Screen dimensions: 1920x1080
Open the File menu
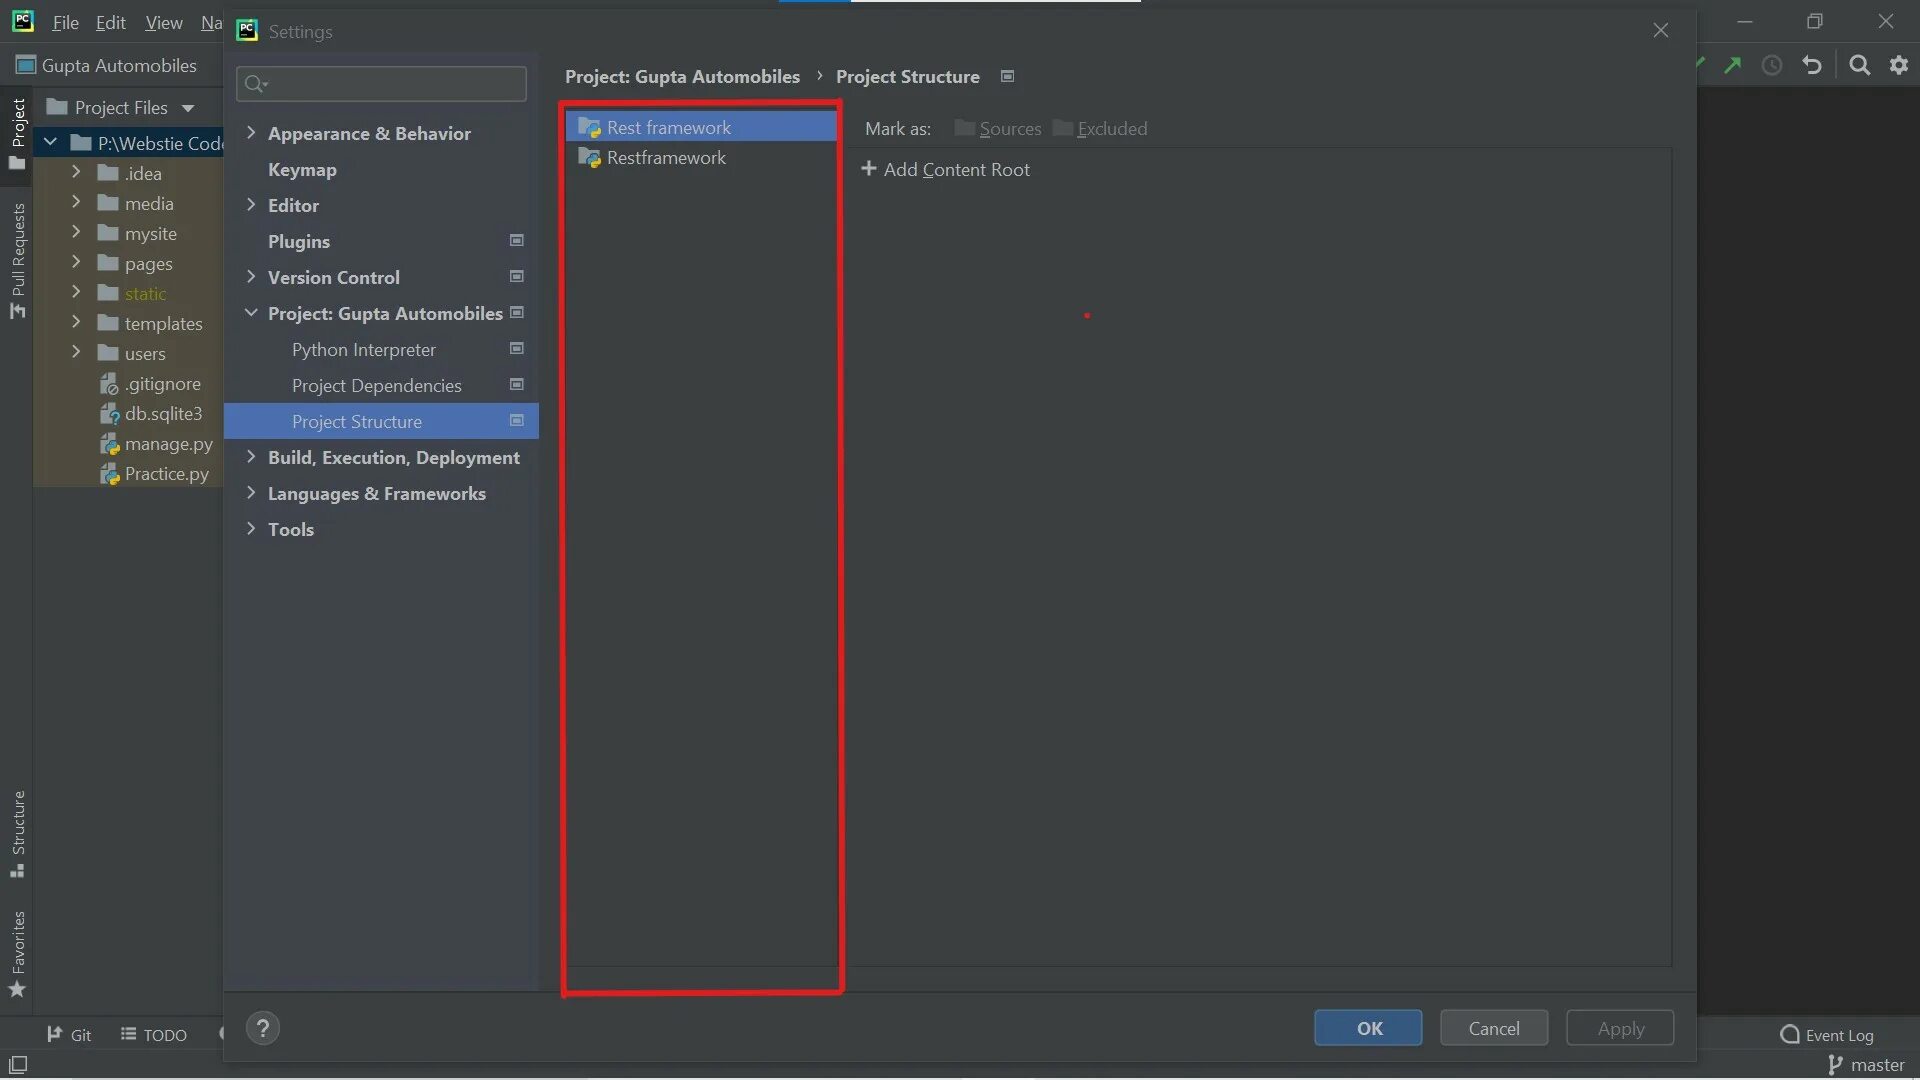pyautogui.click(x=65, y=22)
